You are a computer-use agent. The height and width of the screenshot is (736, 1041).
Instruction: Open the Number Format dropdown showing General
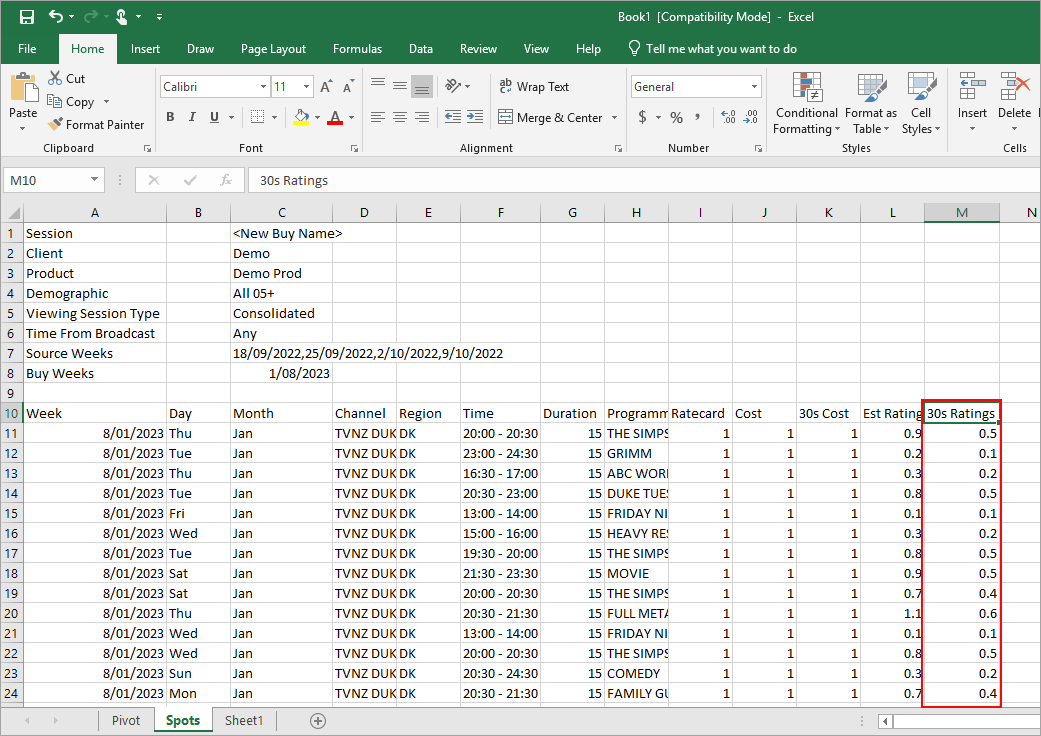[x=754, y=87]
